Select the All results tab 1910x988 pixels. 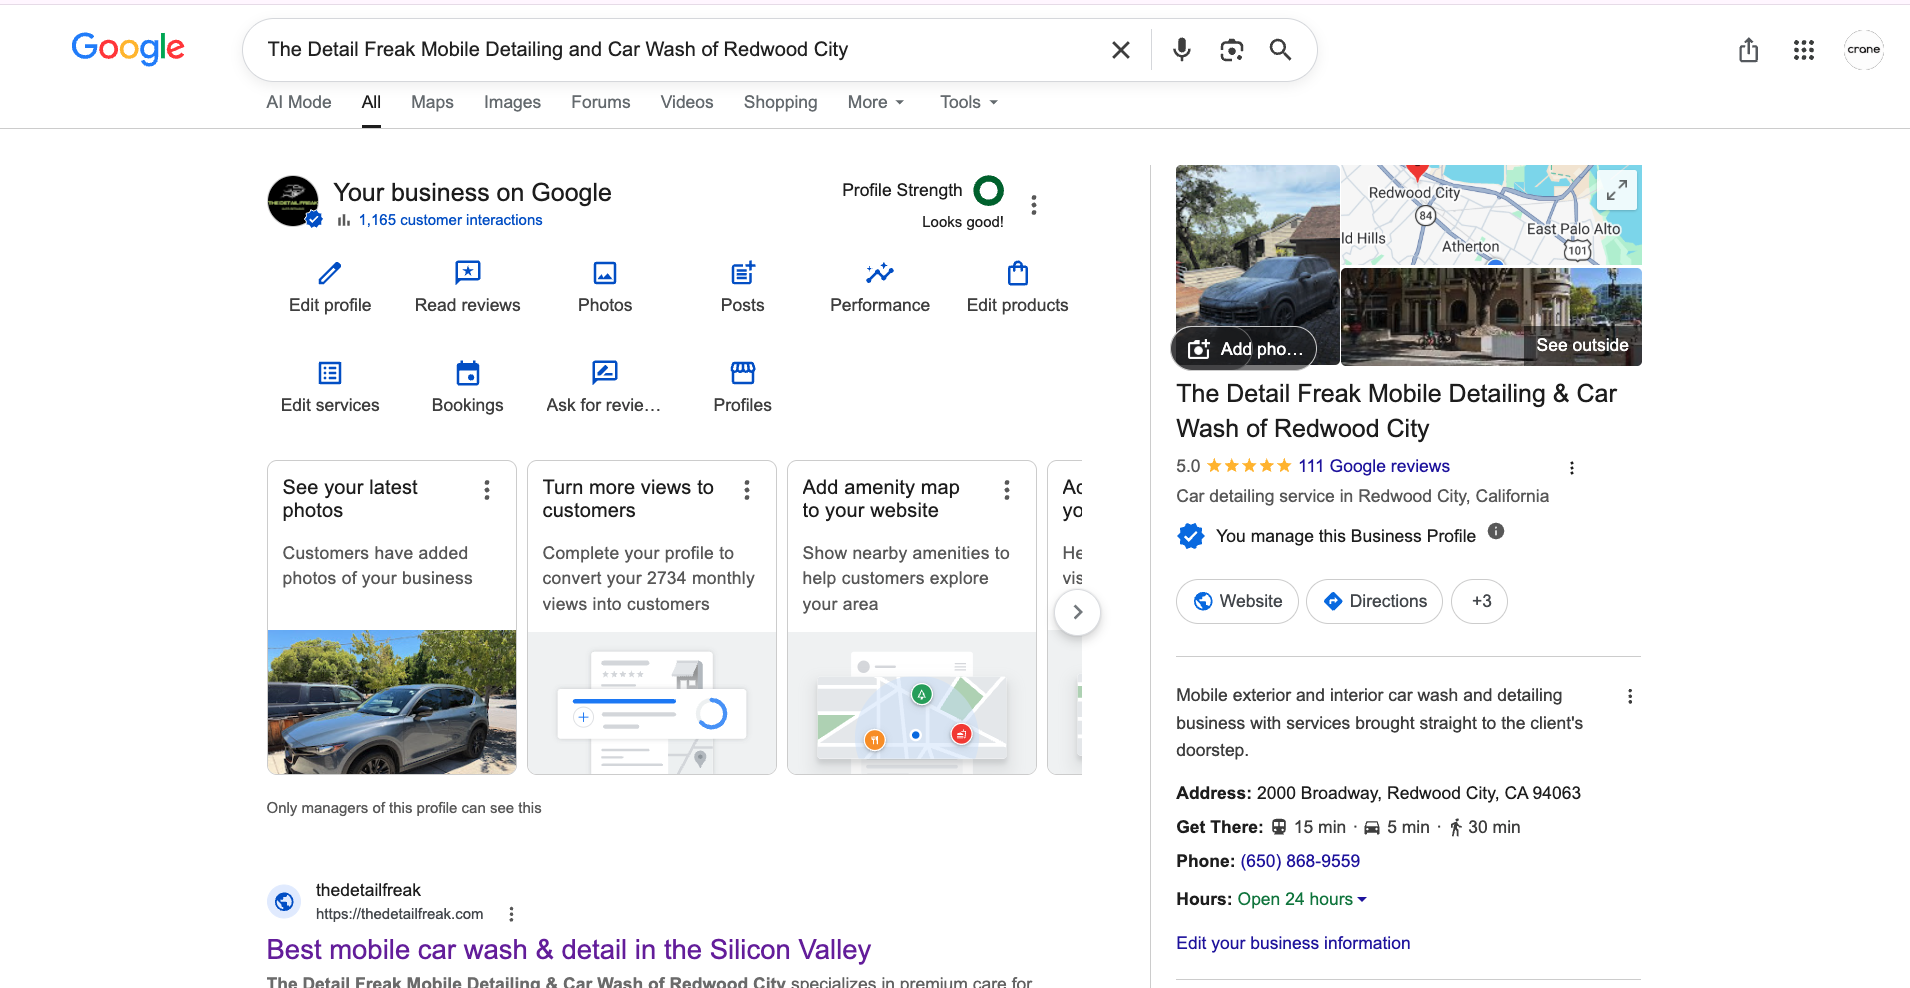(x=371, y=102)
